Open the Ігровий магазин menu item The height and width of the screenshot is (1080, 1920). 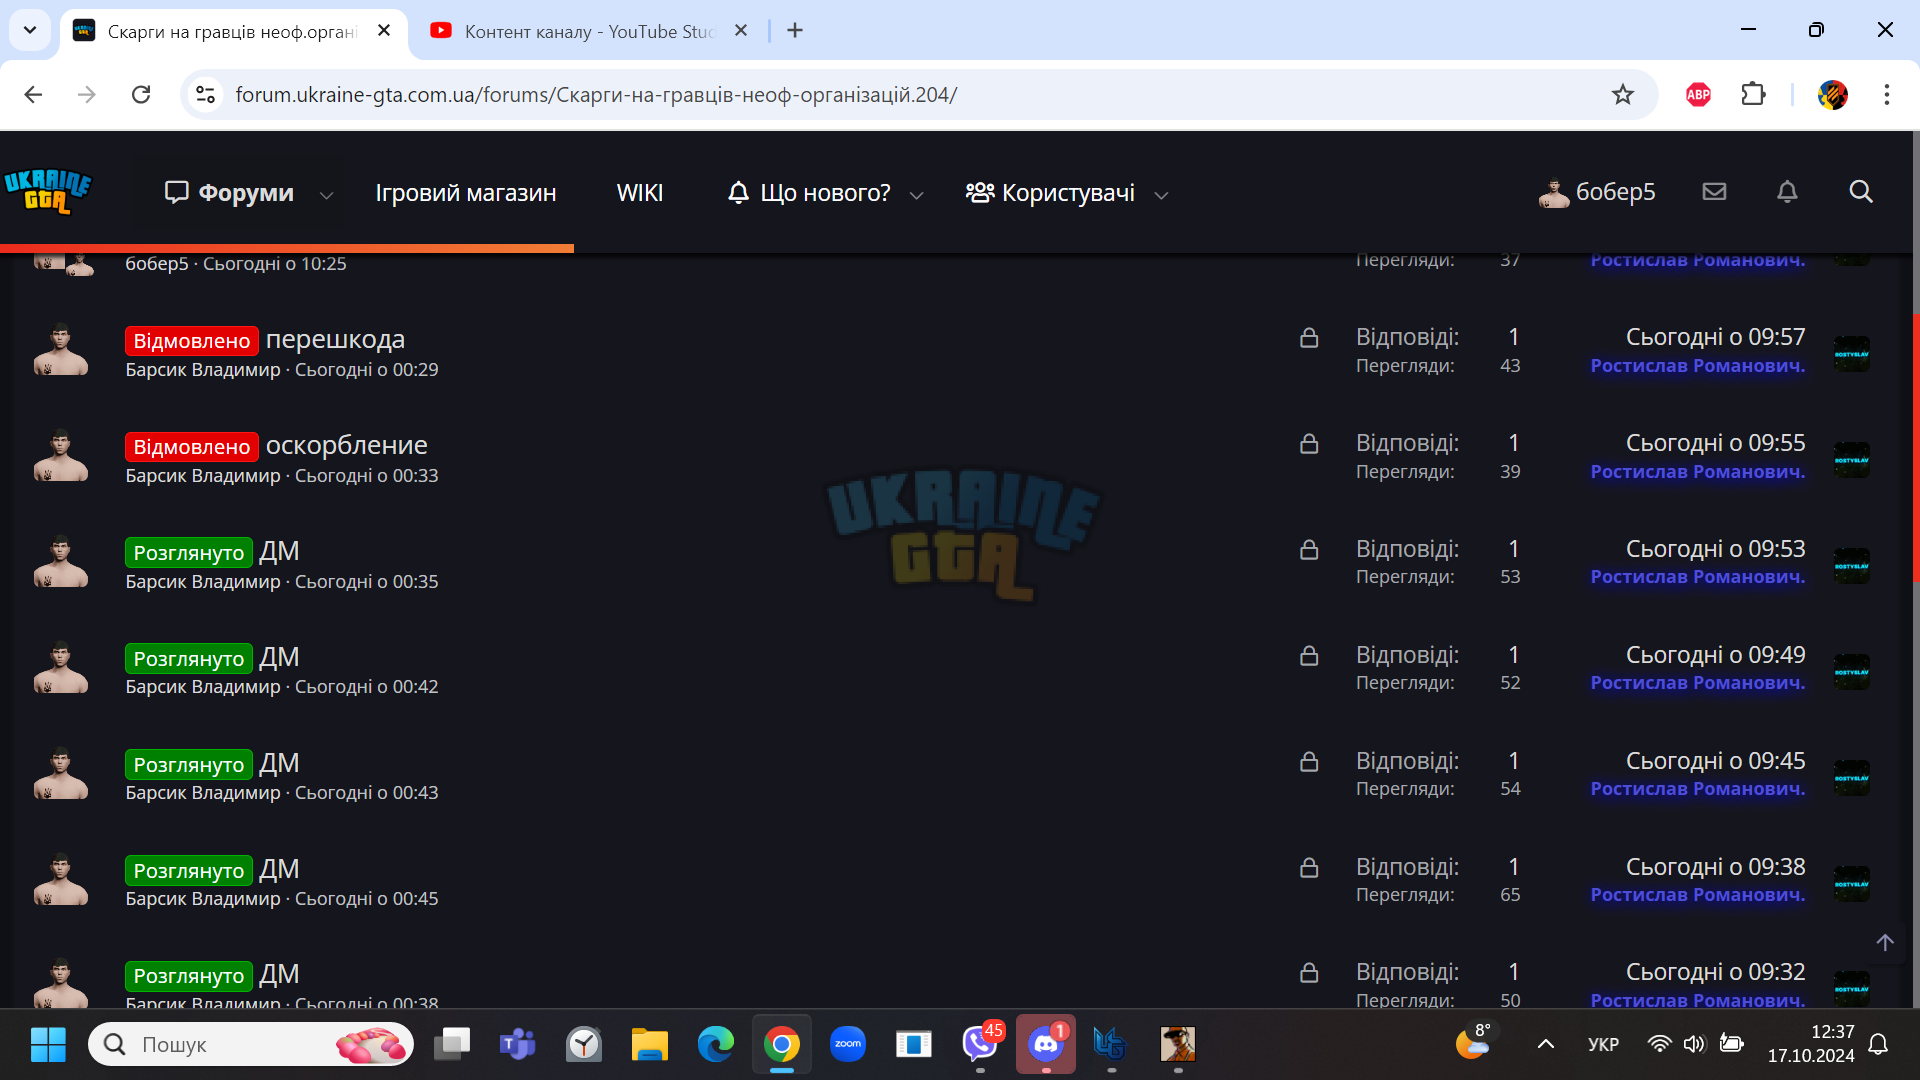point(466,192)
